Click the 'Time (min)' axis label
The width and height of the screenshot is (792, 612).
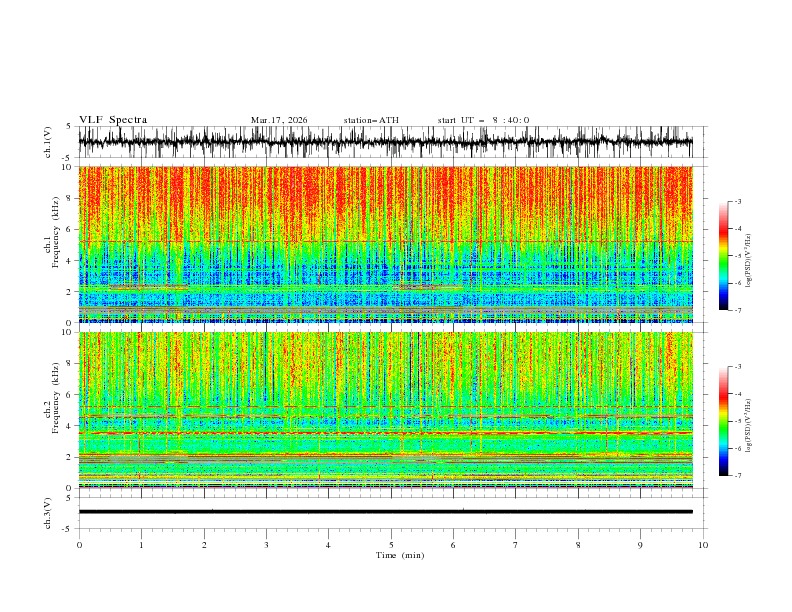pyautogui.click(x=400, y=555)
